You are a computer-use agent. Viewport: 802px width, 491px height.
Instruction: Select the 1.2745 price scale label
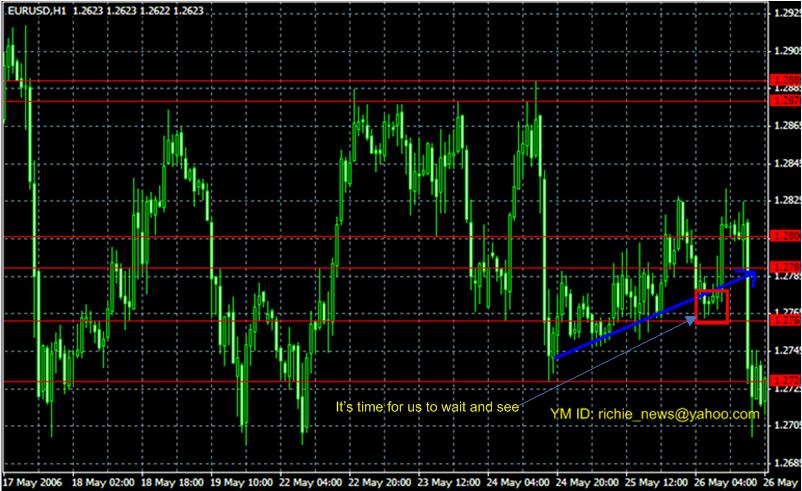(787, 350)
